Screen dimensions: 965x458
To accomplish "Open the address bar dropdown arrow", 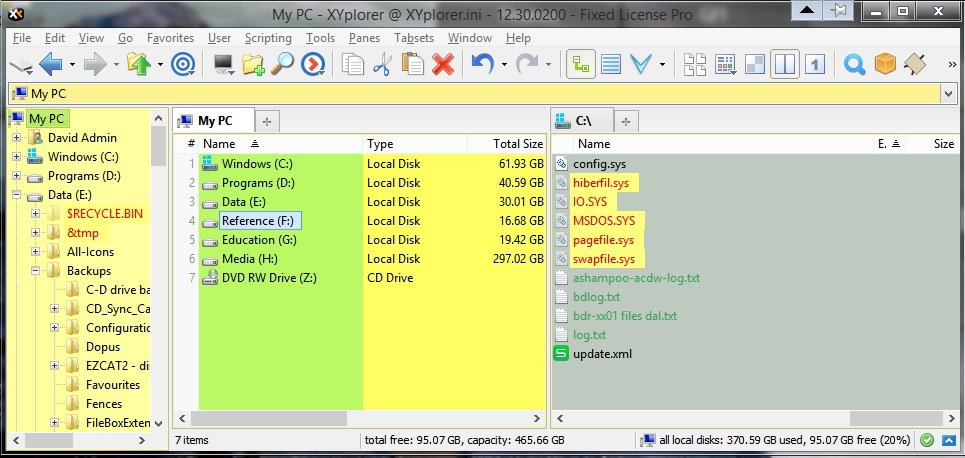I will click(x=948, y=93).
